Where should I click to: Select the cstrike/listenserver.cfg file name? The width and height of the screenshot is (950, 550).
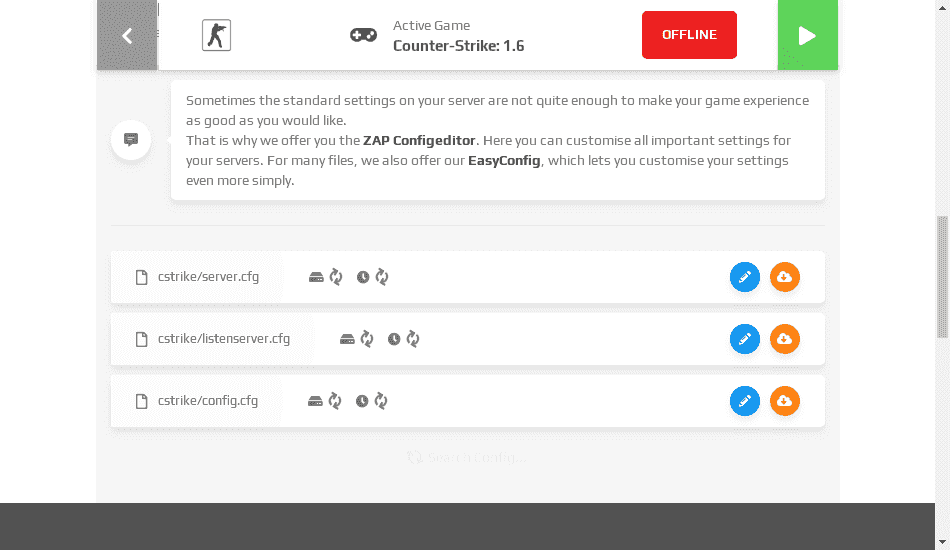(x=224, y=339)
